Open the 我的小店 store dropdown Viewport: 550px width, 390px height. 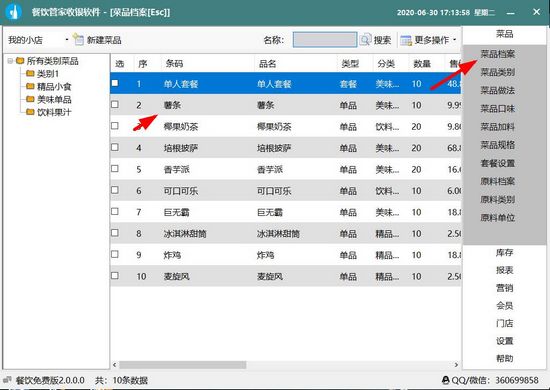coord(67,40)
